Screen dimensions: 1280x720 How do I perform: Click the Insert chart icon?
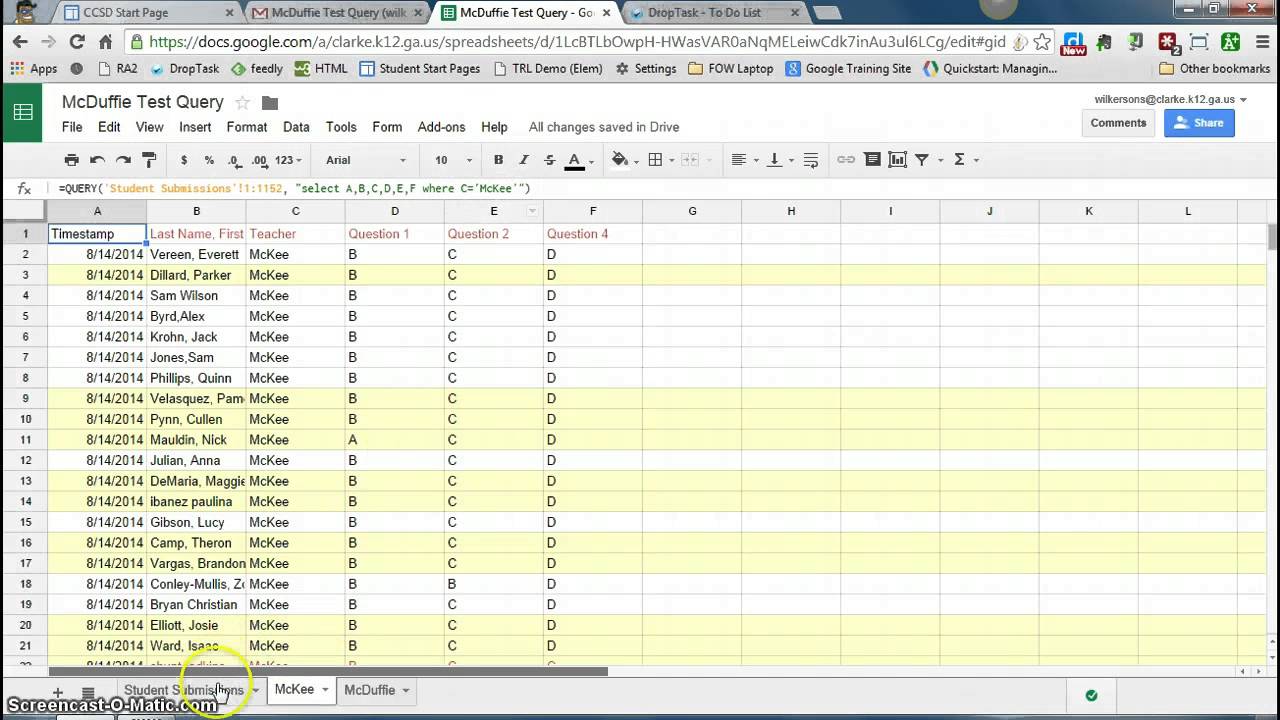coord(897,160)
